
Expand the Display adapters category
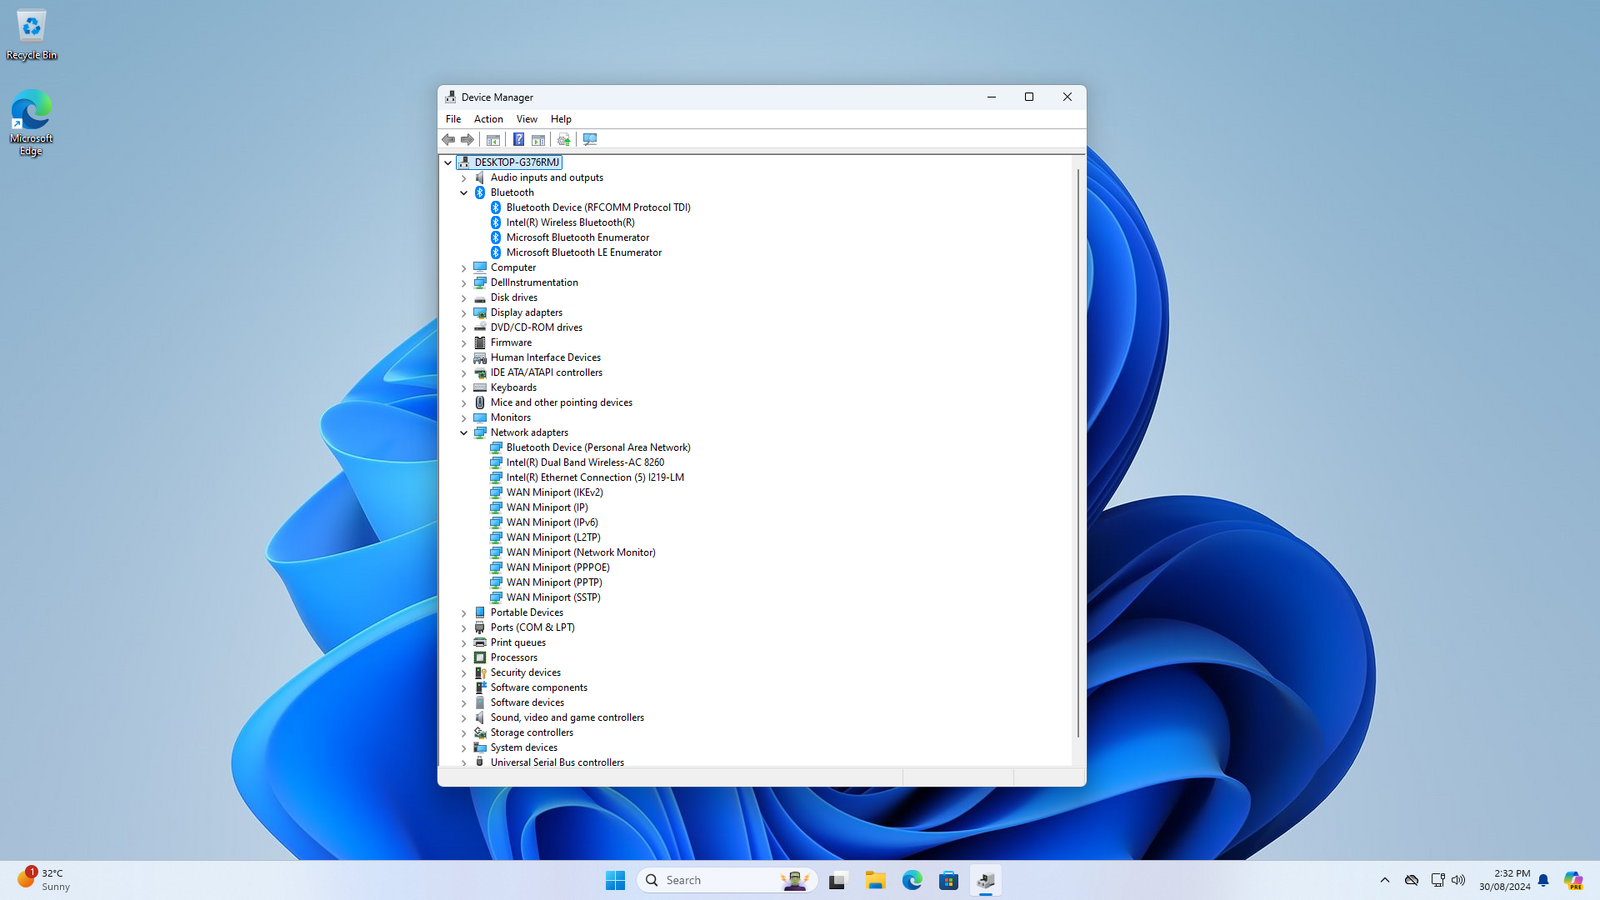point(464,313)
